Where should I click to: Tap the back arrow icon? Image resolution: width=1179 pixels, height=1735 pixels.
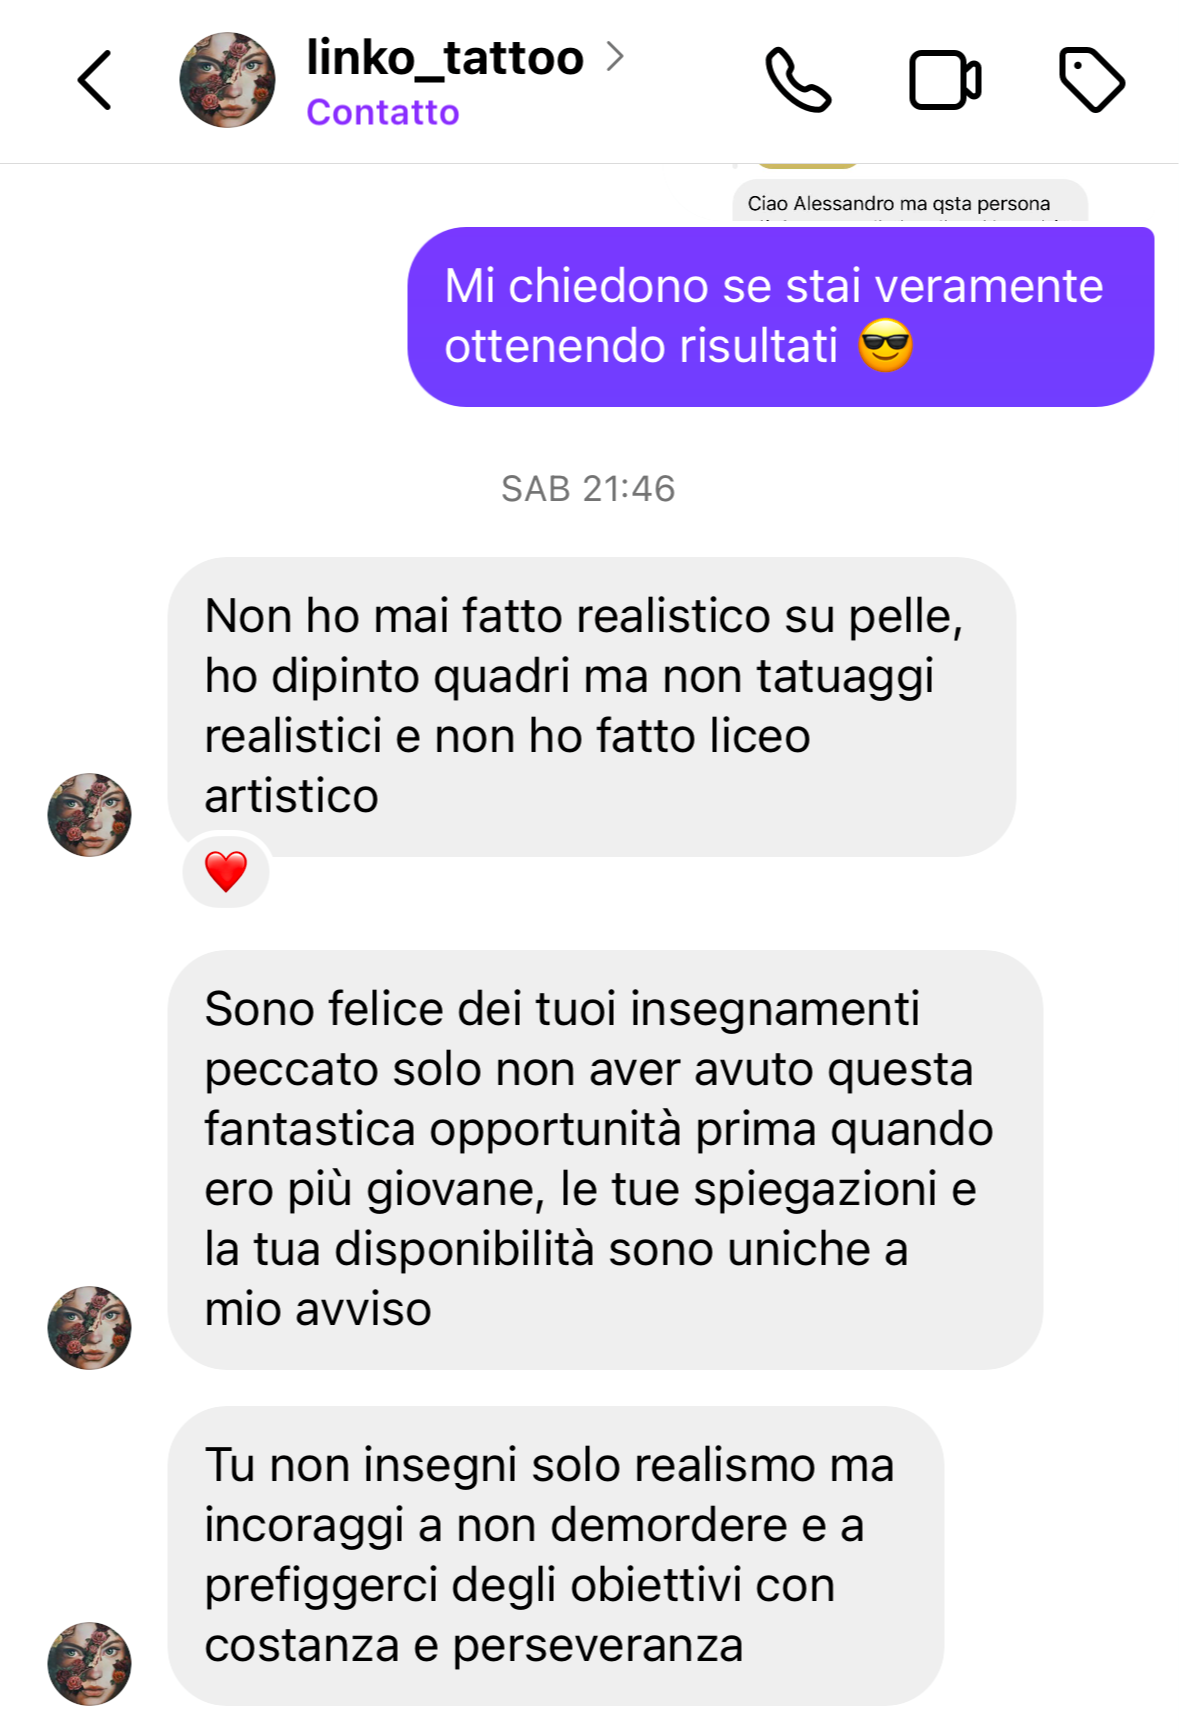95,80
